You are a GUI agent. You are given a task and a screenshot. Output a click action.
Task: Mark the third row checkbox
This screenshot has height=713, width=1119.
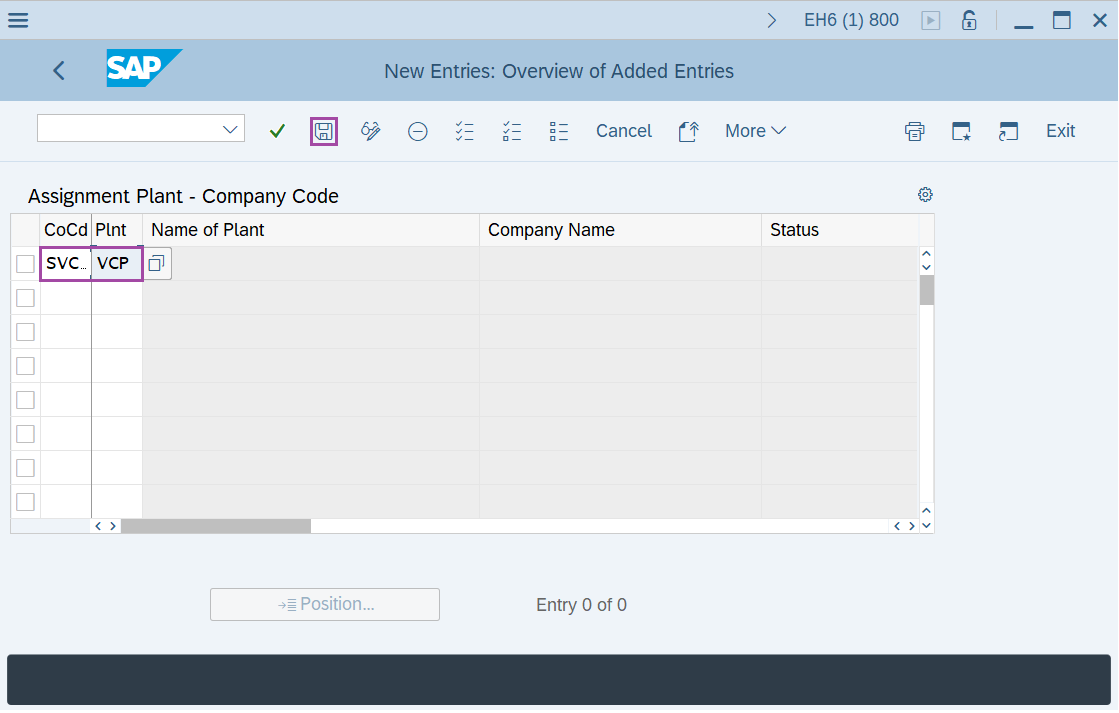25,331
